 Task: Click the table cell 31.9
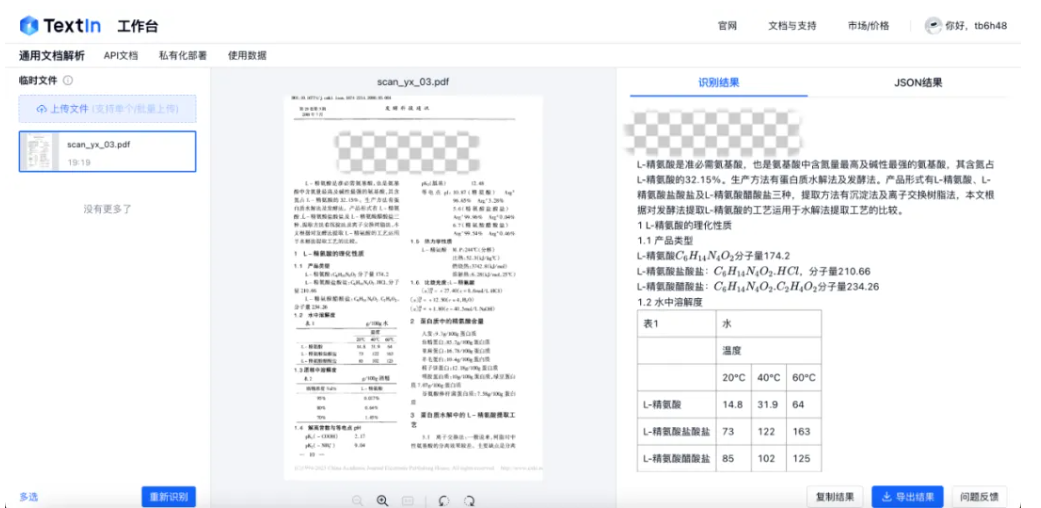pos(769,404)
